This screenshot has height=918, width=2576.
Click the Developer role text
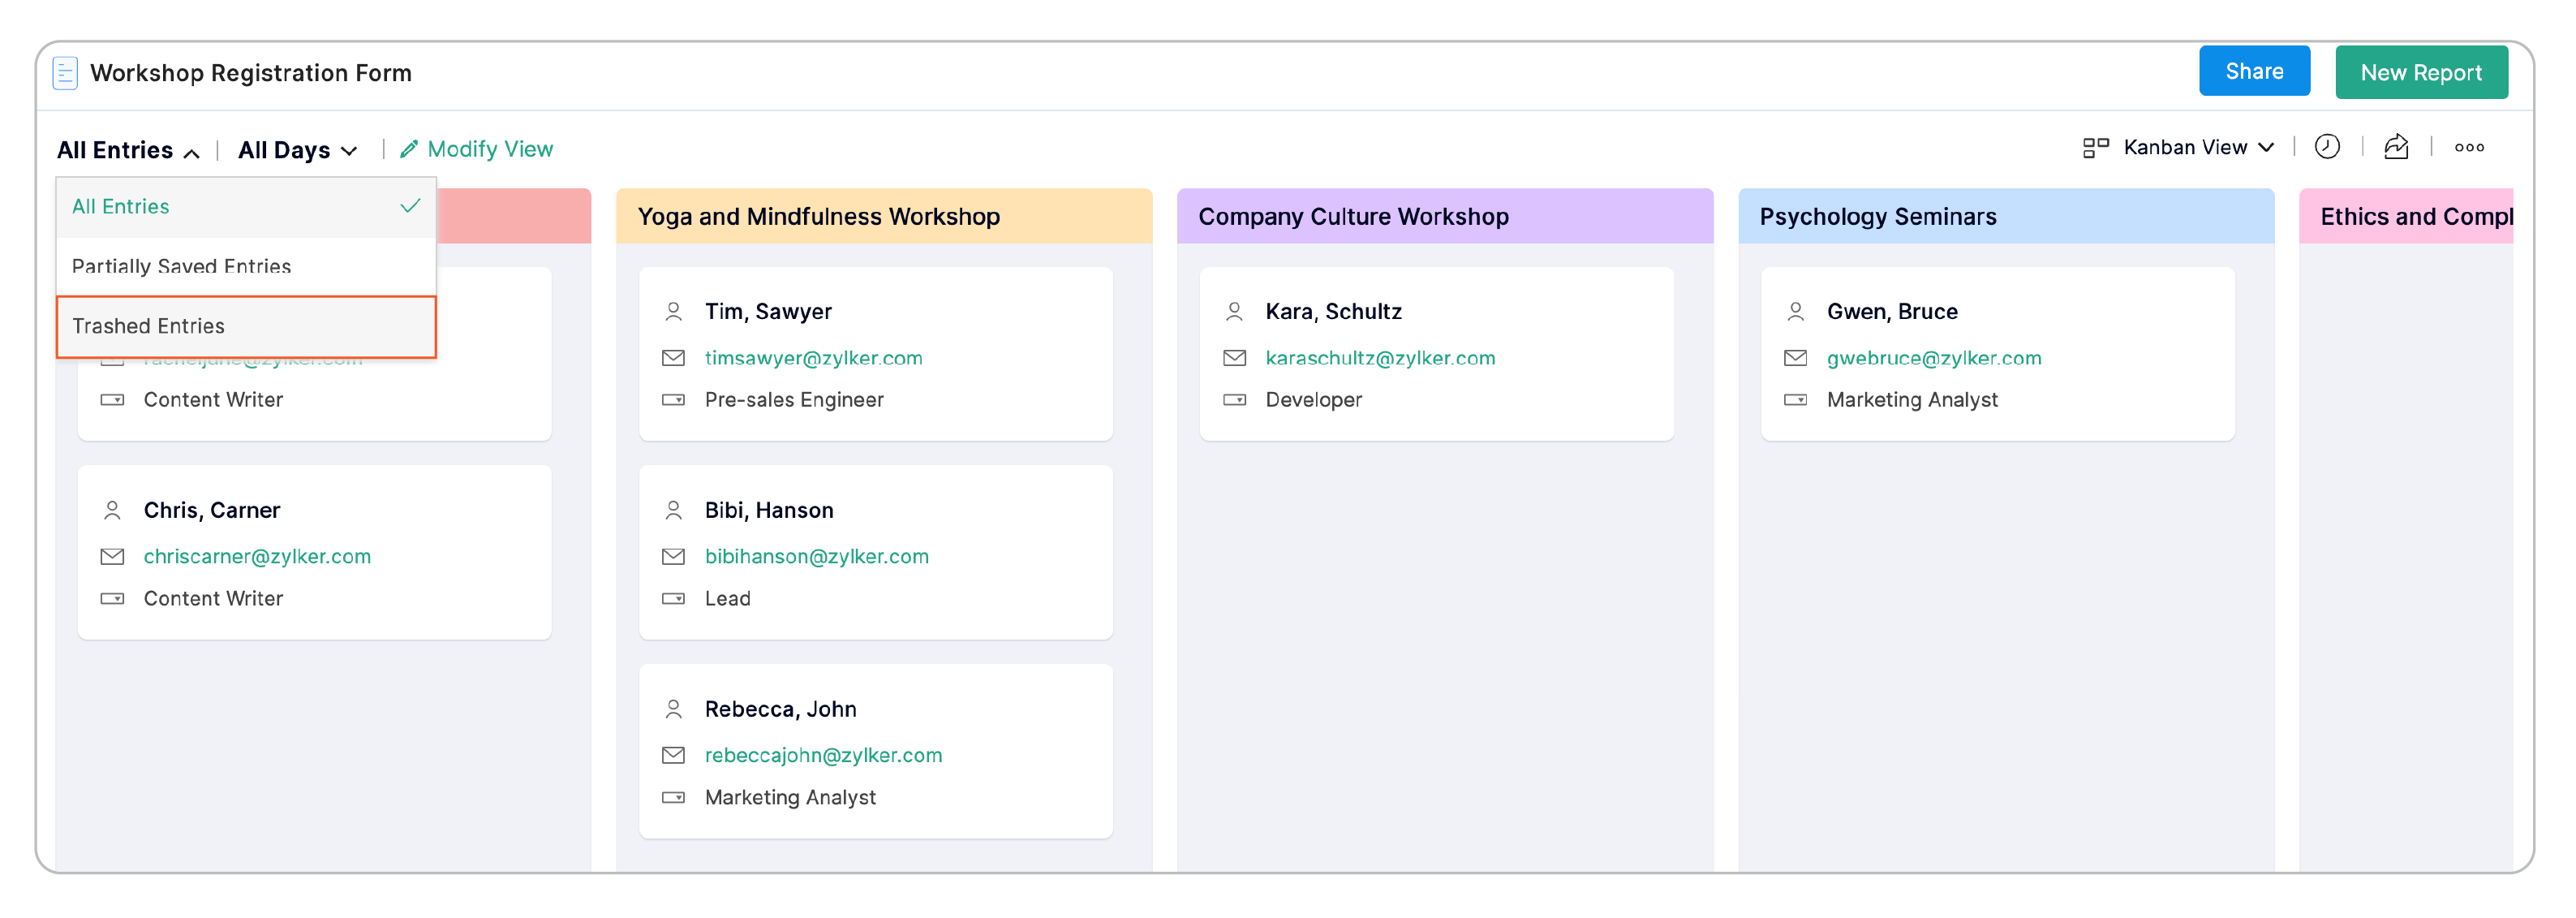click(1313, 400)
